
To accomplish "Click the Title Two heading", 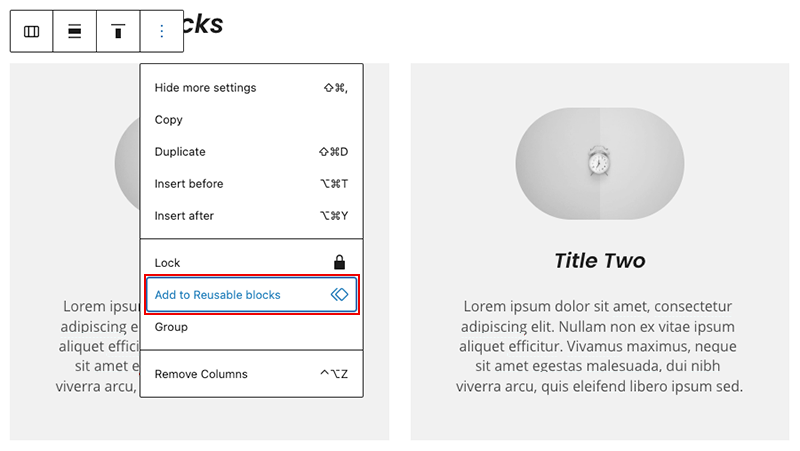I will point(600,261).
